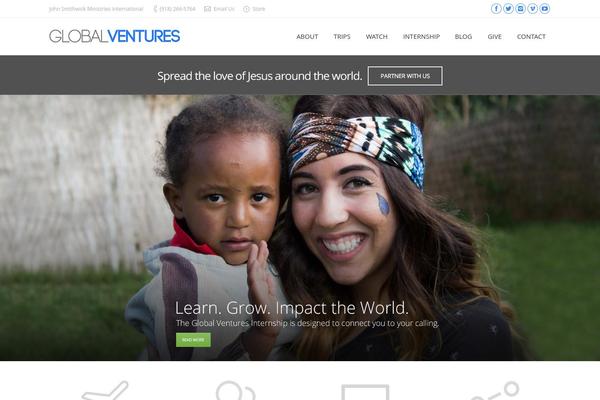Screen dimensions: 600x400
Task: Visit the Blog page
Action: [x=463, y=37]
